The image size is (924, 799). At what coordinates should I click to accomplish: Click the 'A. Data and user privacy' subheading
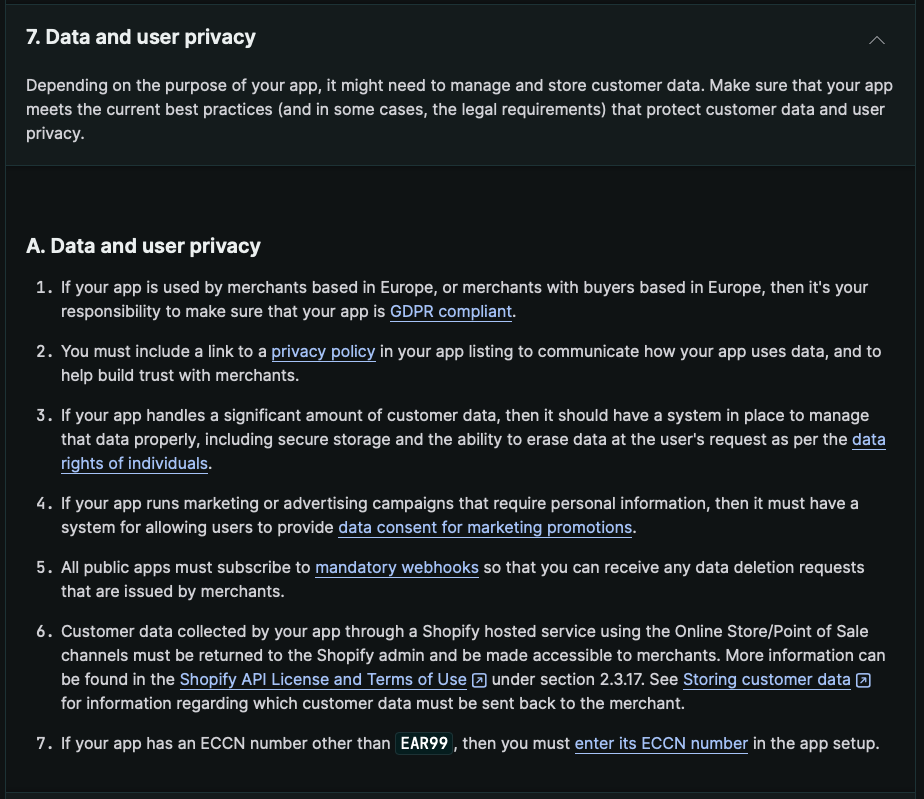[143, 246]
